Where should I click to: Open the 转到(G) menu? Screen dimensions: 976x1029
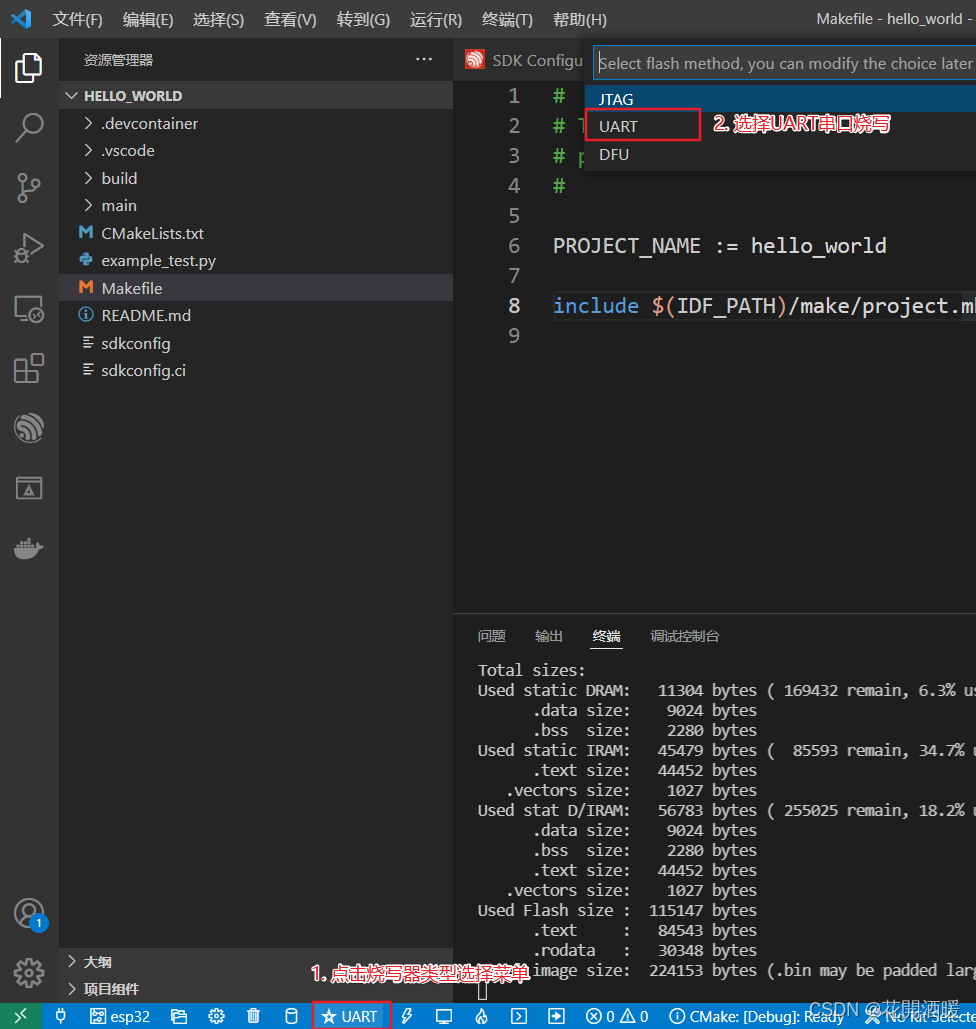pos(363,20)
